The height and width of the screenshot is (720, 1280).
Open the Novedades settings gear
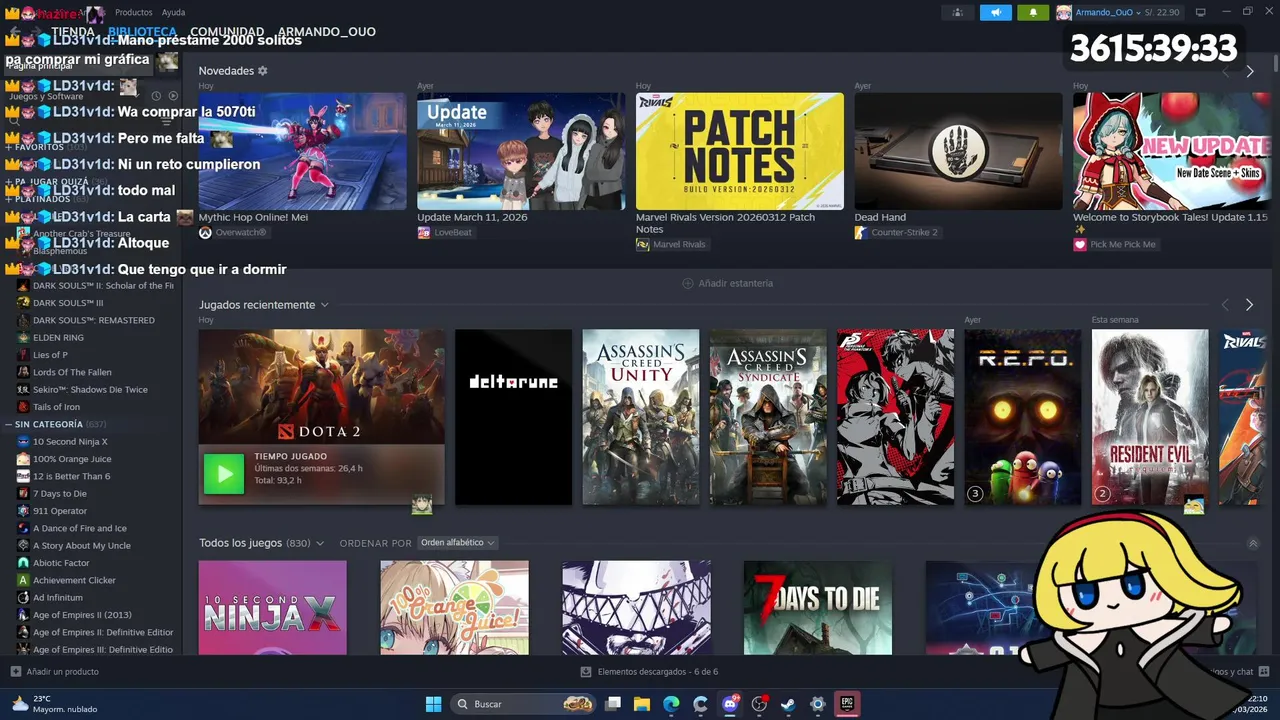(263, 71)
